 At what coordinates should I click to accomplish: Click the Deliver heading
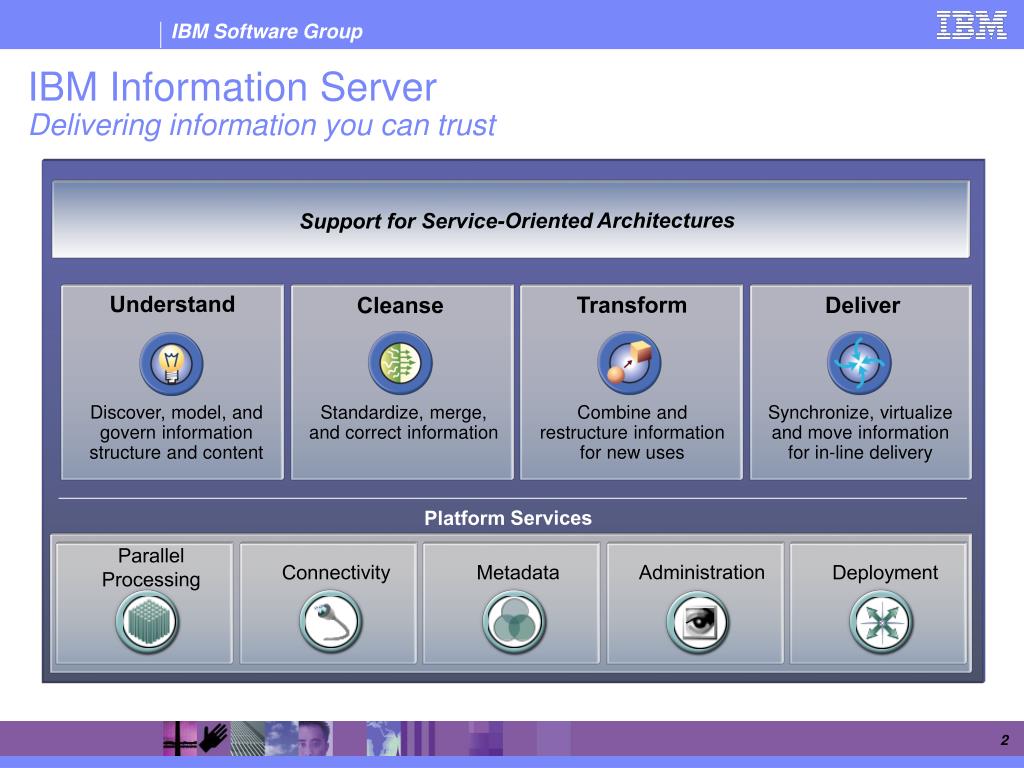point(862,305)
